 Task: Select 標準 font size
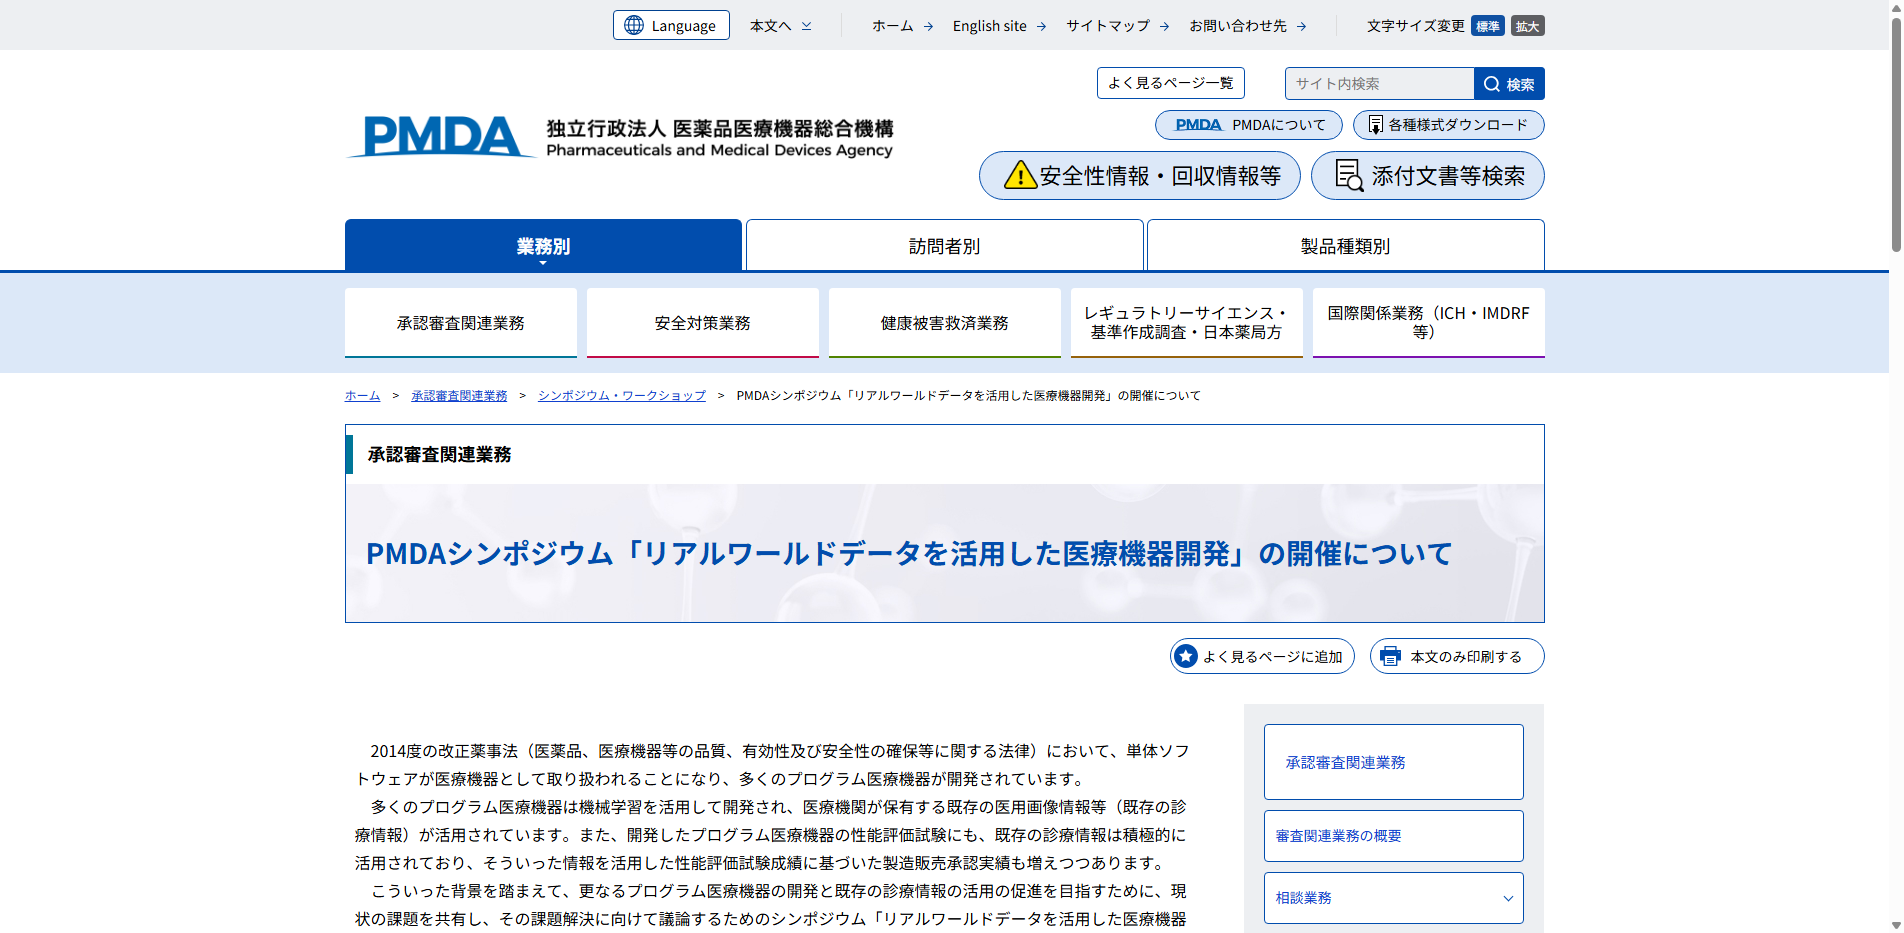pos(1486,25)
